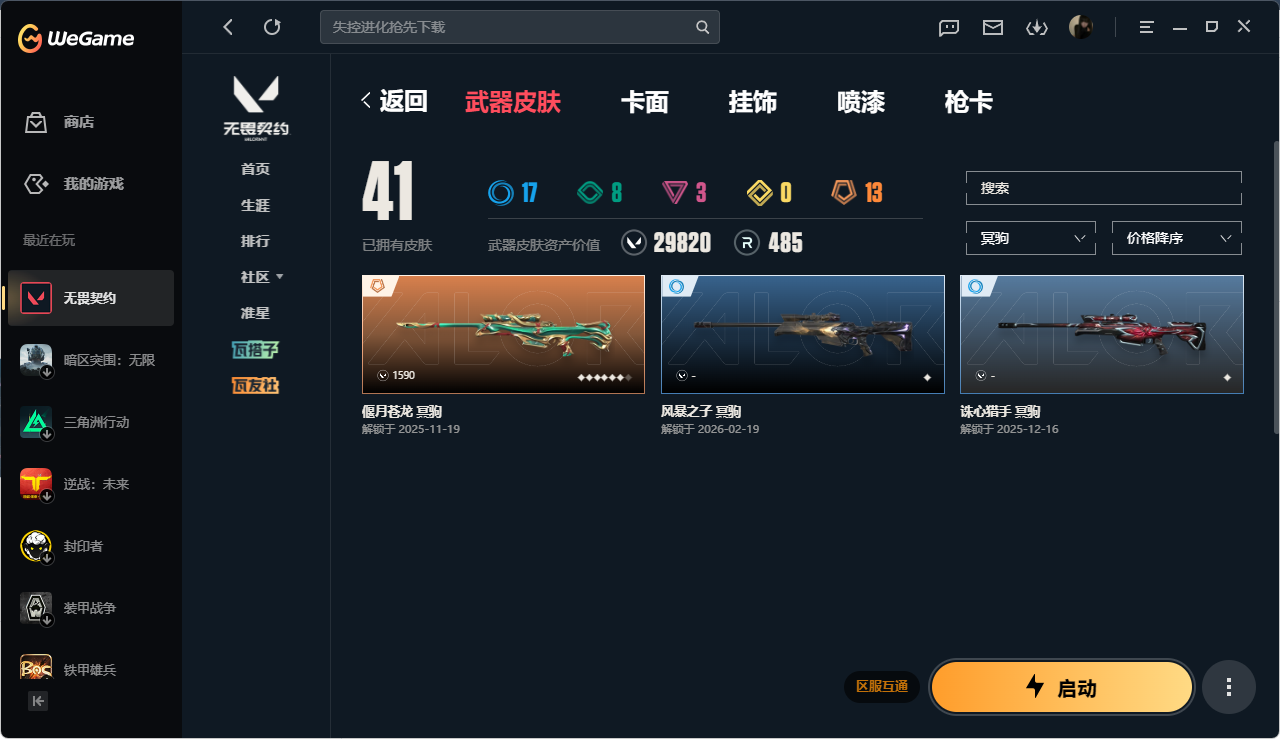The height and width of the screenshot is (739, 1280).
Task: Click the Radianite icon beside 485
Action: [x=747, y=243]
